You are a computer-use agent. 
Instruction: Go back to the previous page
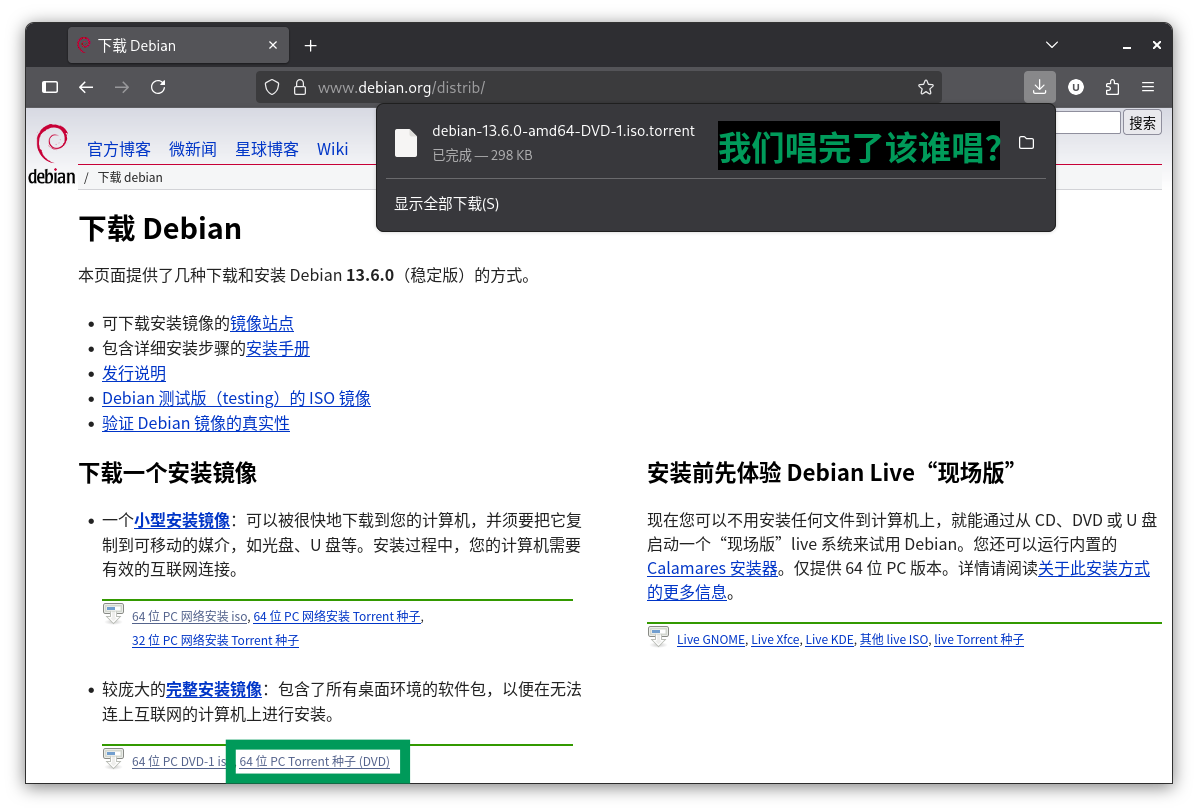pos(86,87)
